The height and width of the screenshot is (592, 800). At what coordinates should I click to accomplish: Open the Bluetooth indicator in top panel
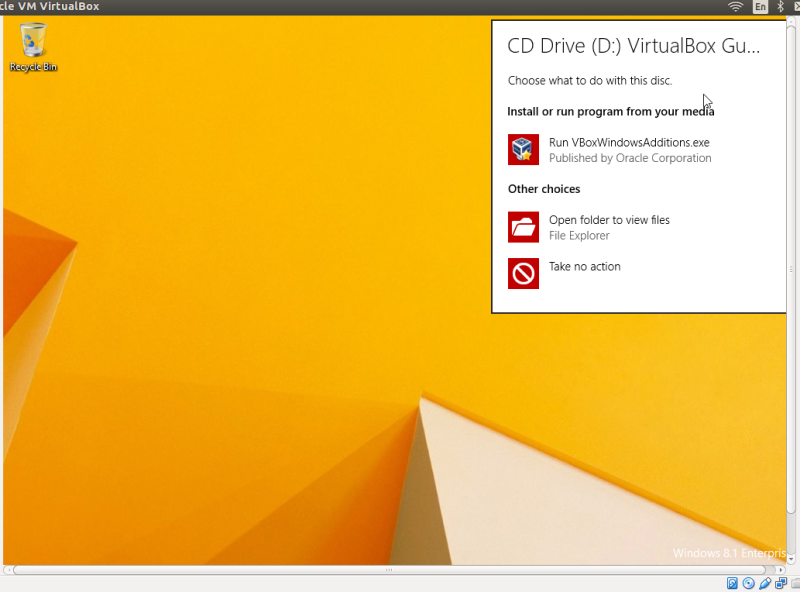pos(780,7)
